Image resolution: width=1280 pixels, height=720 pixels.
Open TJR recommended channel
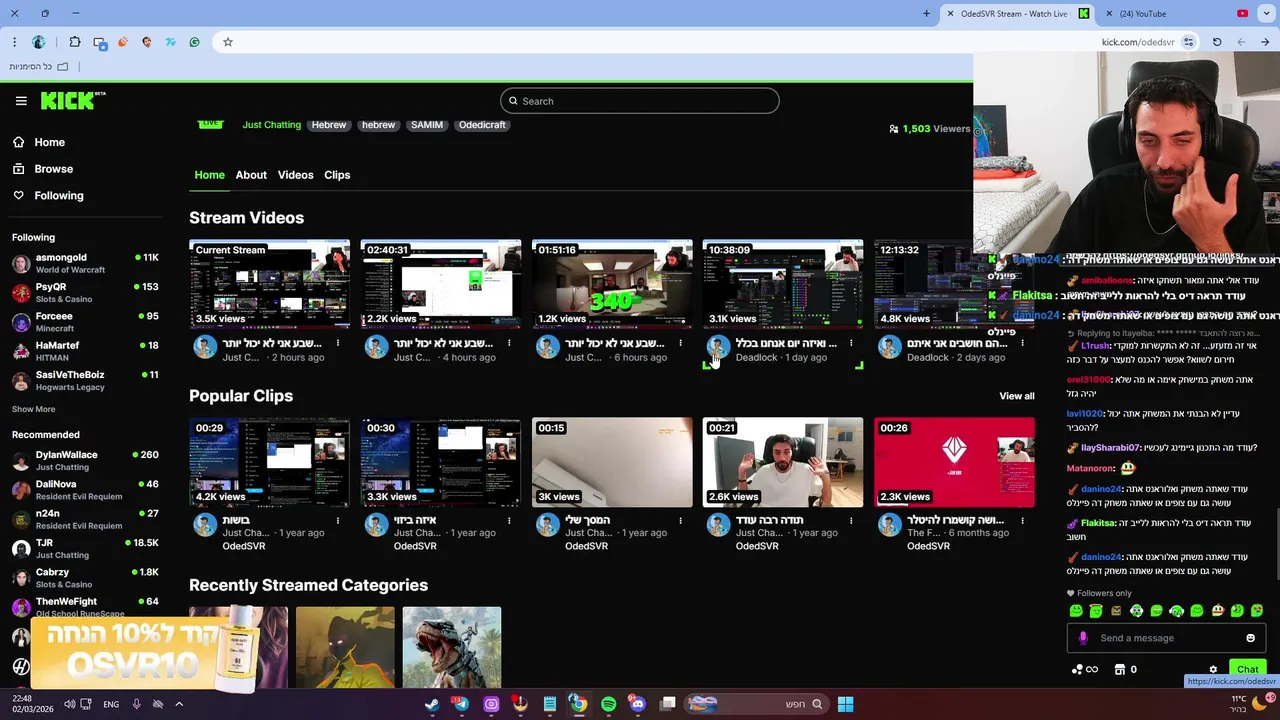(85, 549)
